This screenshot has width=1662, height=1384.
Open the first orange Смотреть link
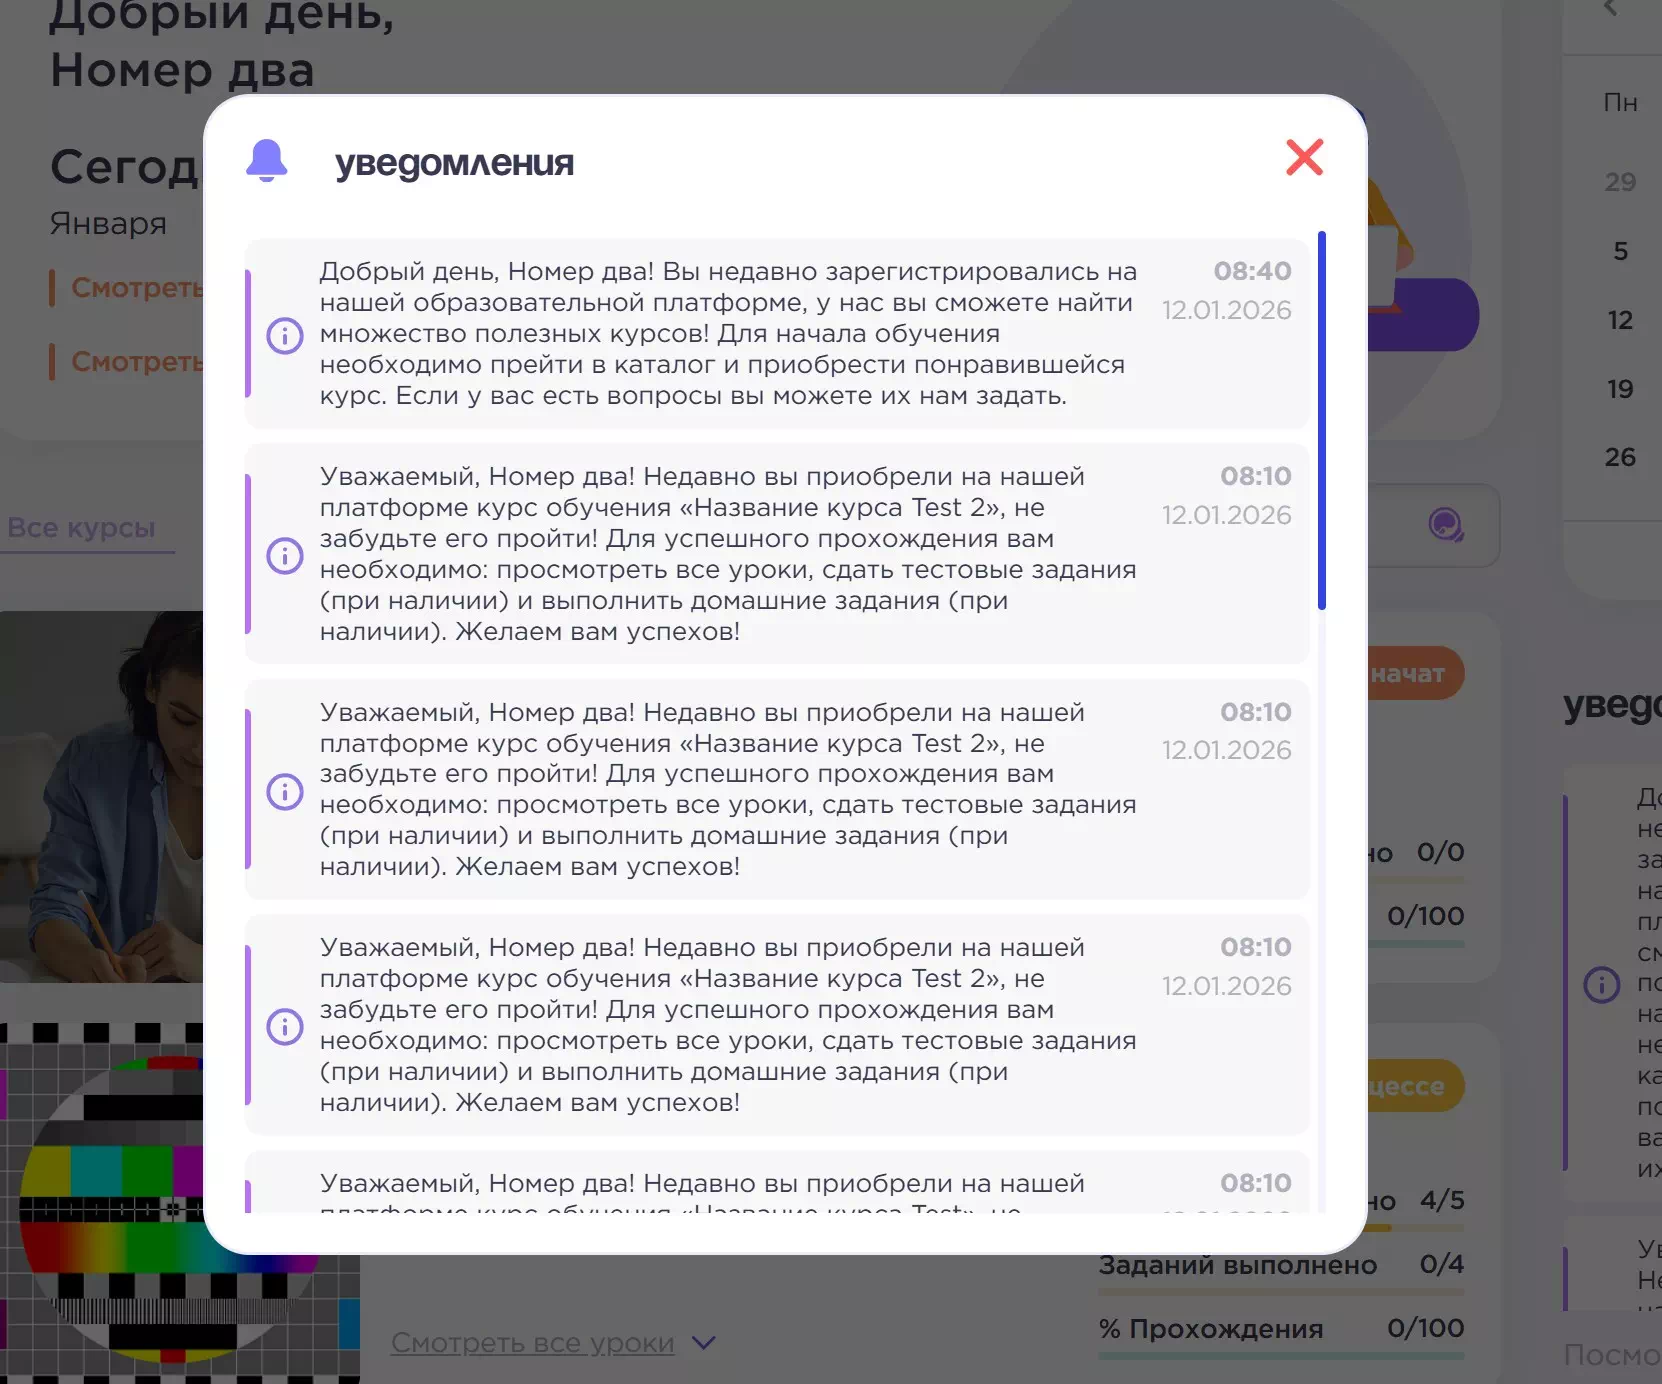[136, 288]
